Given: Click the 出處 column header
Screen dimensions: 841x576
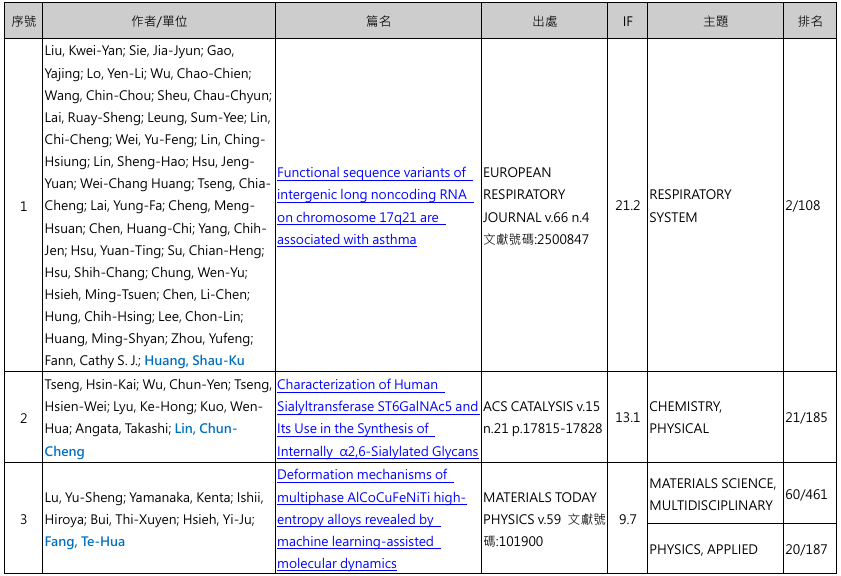Looking at the screenshot, I should pos(545,21).
